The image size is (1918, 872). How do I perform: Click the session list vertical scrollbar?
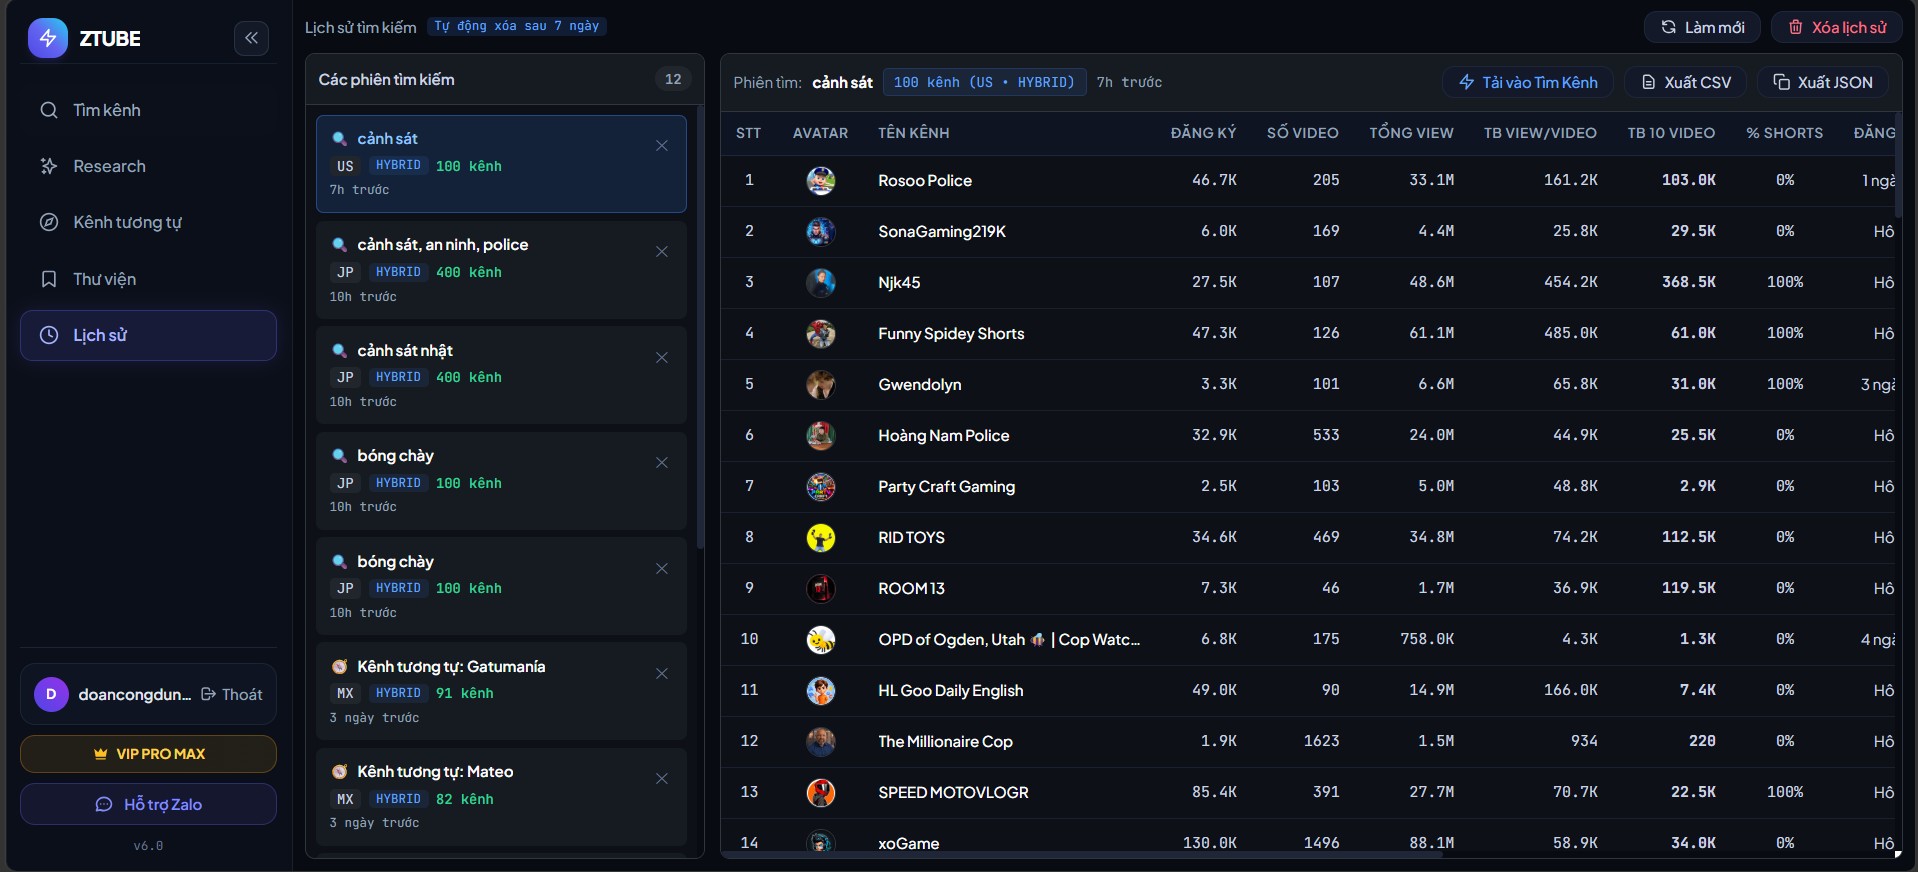700,327
